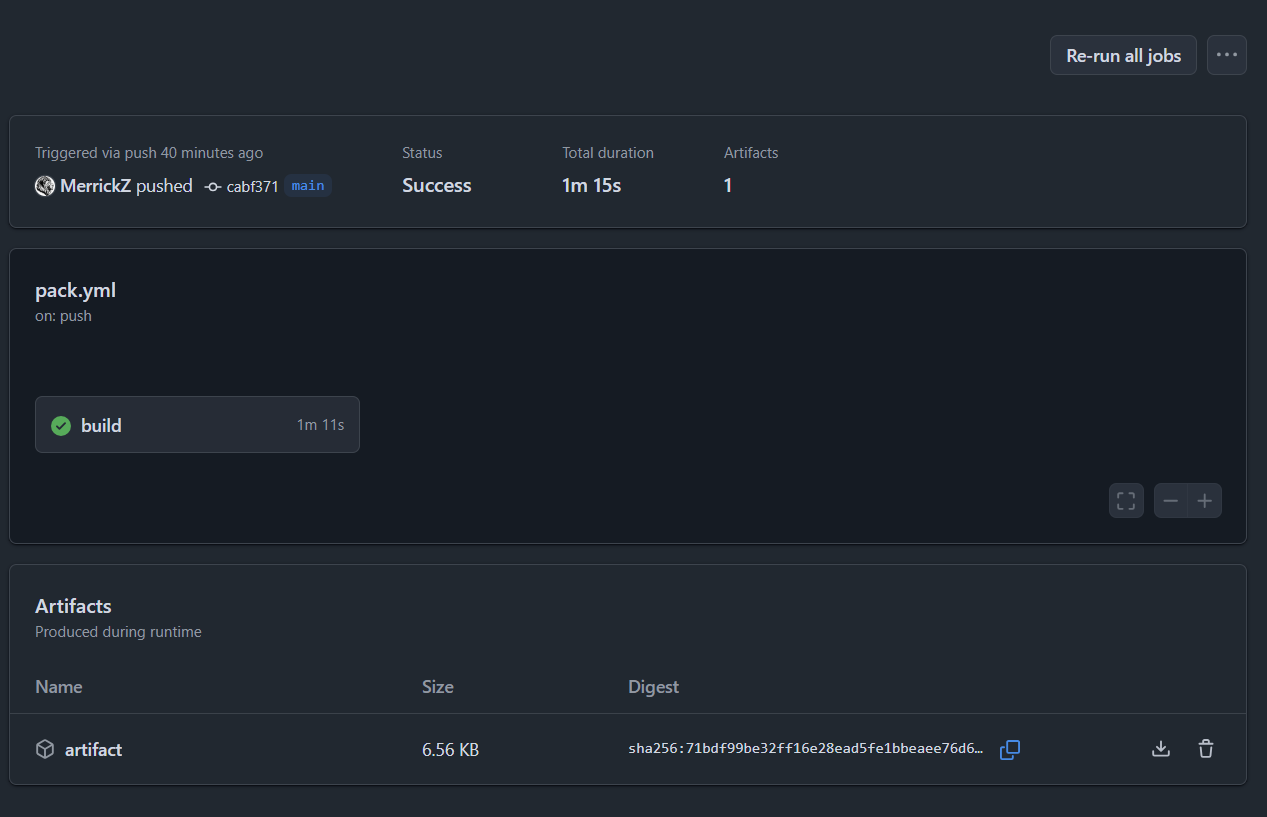Image resolution: width=1267 pixels, height=817 pixels.
Task: Open MerrickZ user profile avatar
Action: point(45,186)
